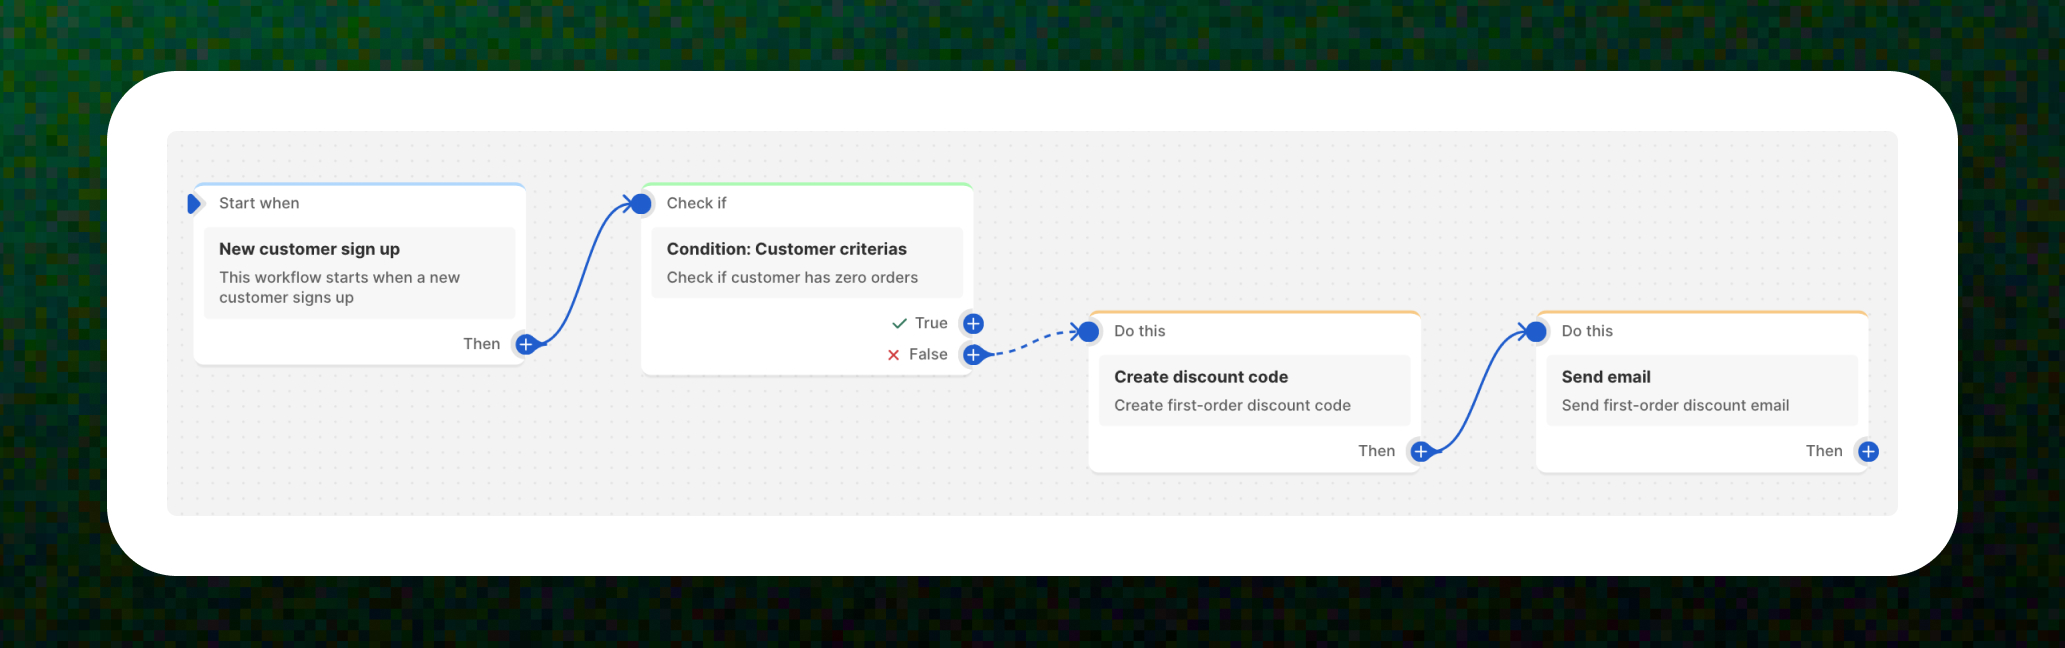Click input connector dot of Send email node

[x=1536, y=331]
